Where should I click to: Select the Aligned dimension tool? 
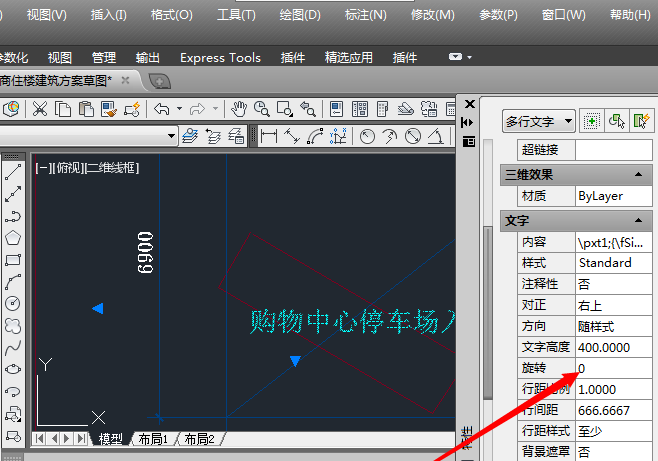click(x=292, y=136)
